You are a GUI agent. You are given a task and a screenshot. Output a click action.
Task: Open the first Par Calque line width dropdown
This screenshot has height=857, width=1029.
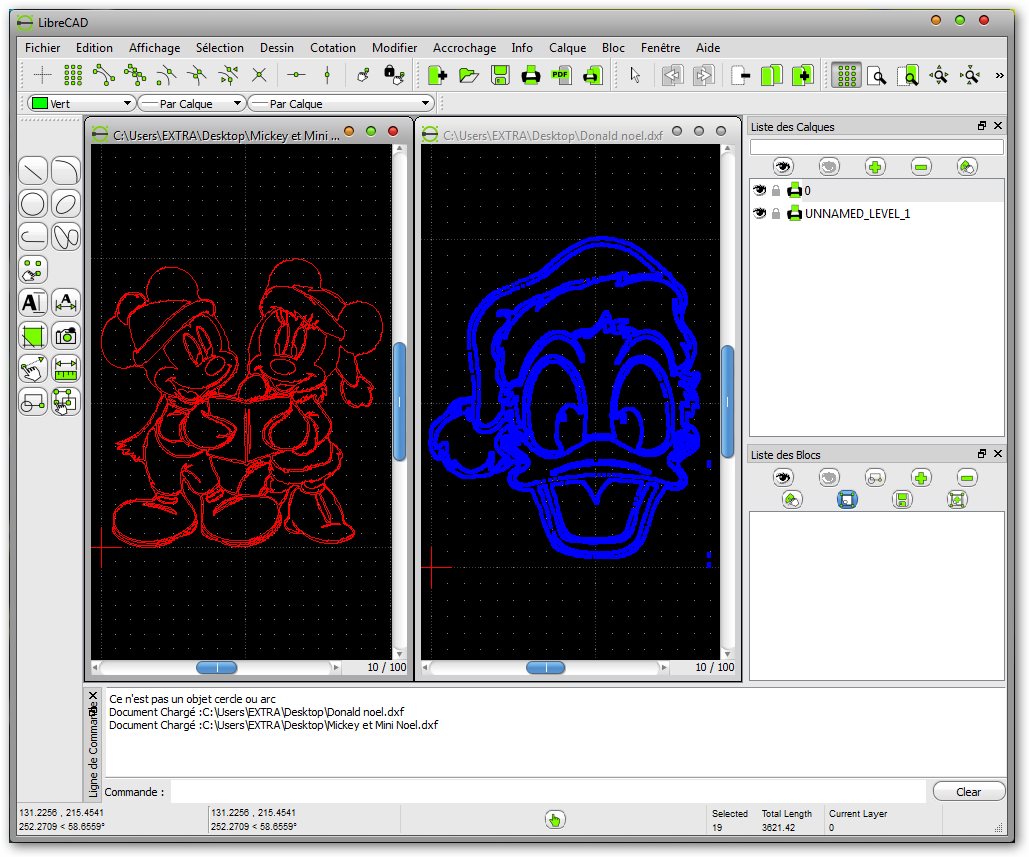coord(191,103)
